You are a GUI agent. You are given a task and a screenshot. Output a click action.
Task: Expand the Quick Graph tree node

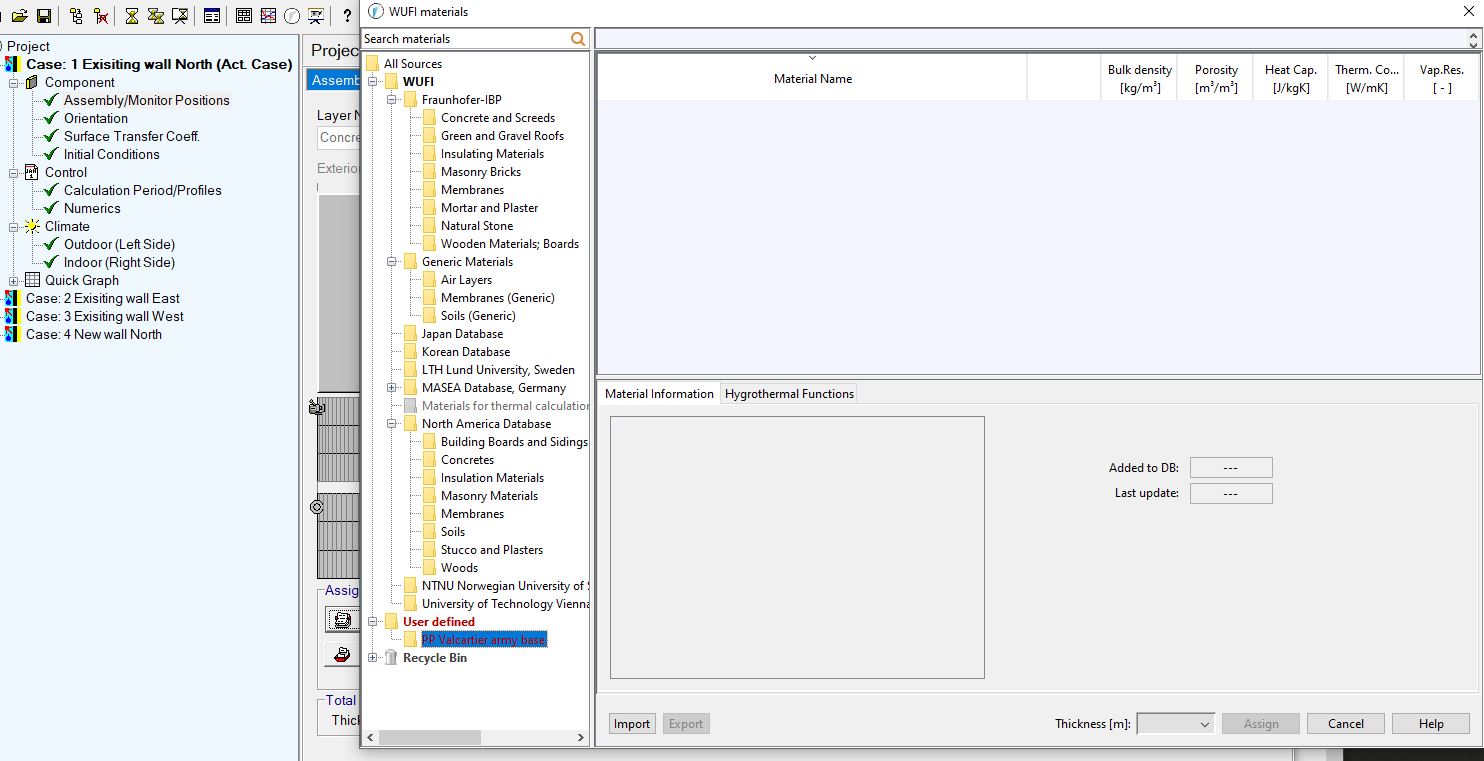coord(14,281)
